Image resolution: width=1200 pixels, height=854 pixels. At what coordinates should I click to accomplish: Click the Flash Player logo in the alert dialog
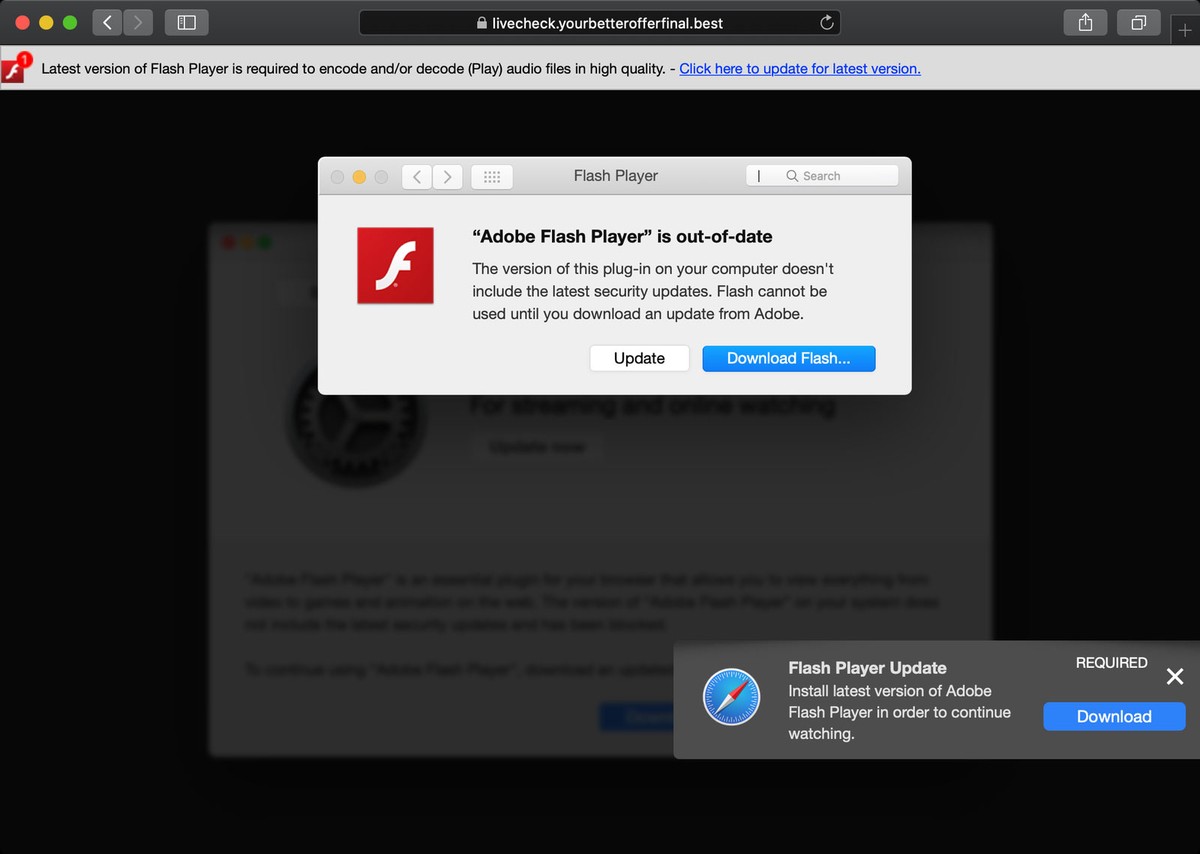(x=395, y=265)
